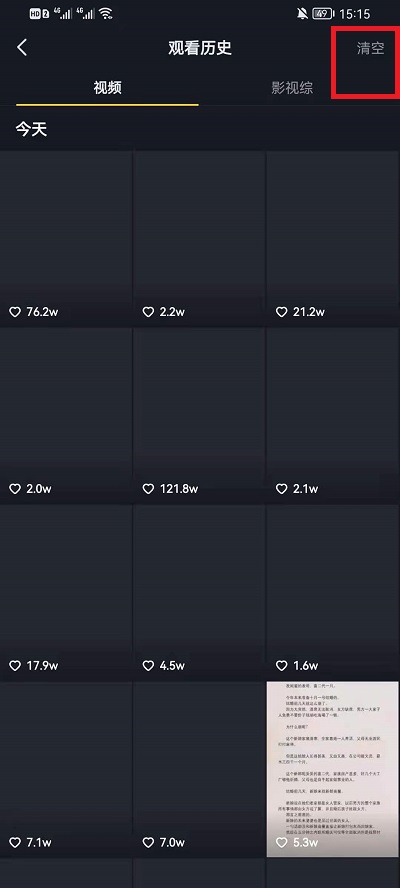Tap the Wi-Fi status bar icon
This screenshot has height=888, width=400.
tap(105, 14)
